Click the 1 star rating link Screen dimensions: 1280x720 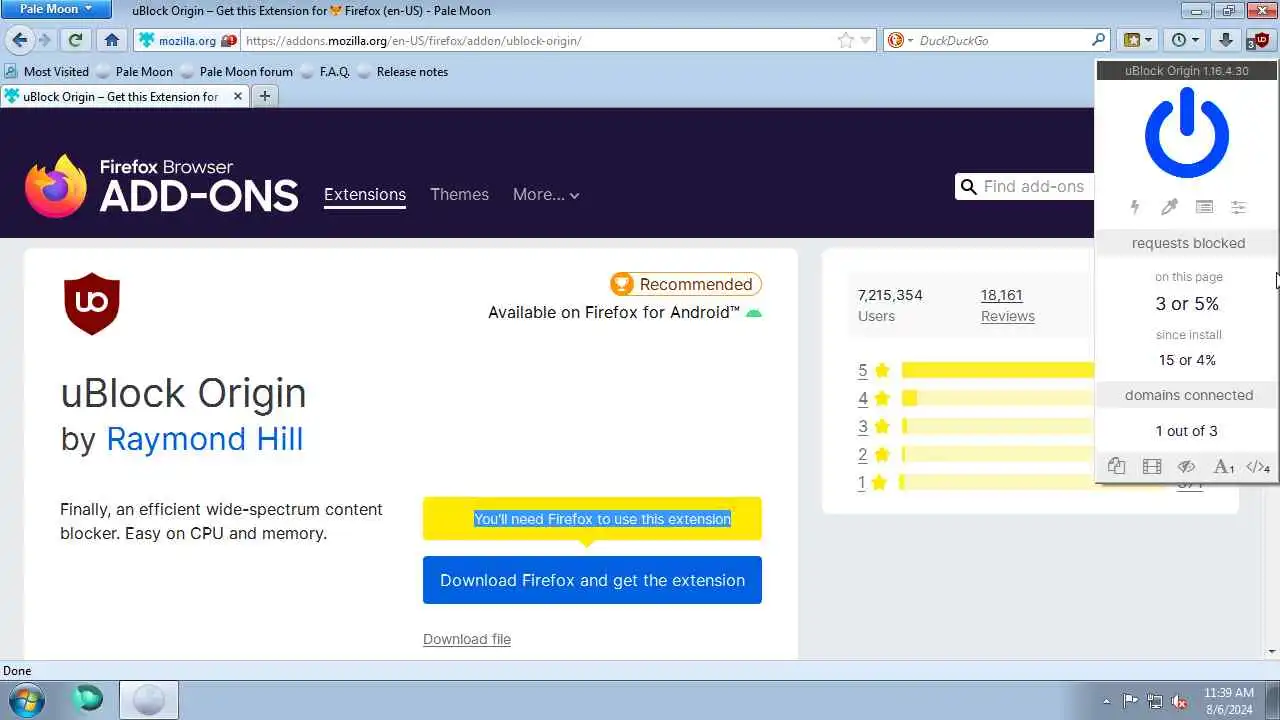click(862, 482)
